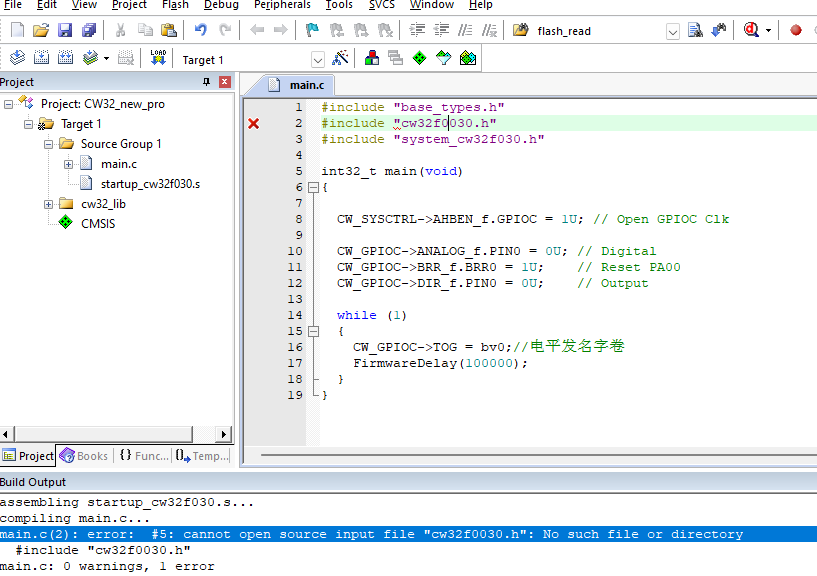
Task: Open a file via Open folder icon
Action: (41, 30)
